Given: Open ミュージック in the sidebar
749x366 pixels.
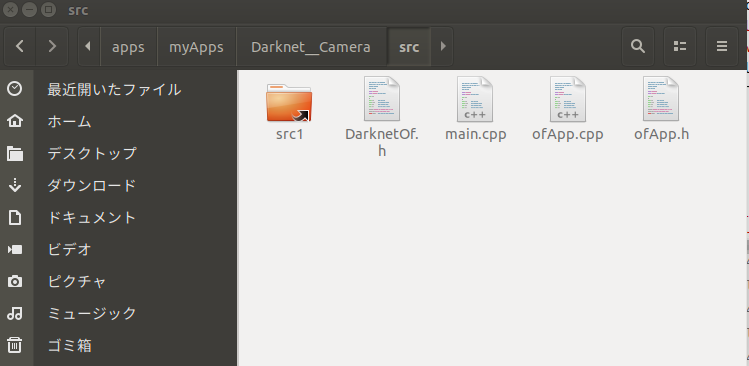Looking at the screenshot, I should click(x=92, y=313).
